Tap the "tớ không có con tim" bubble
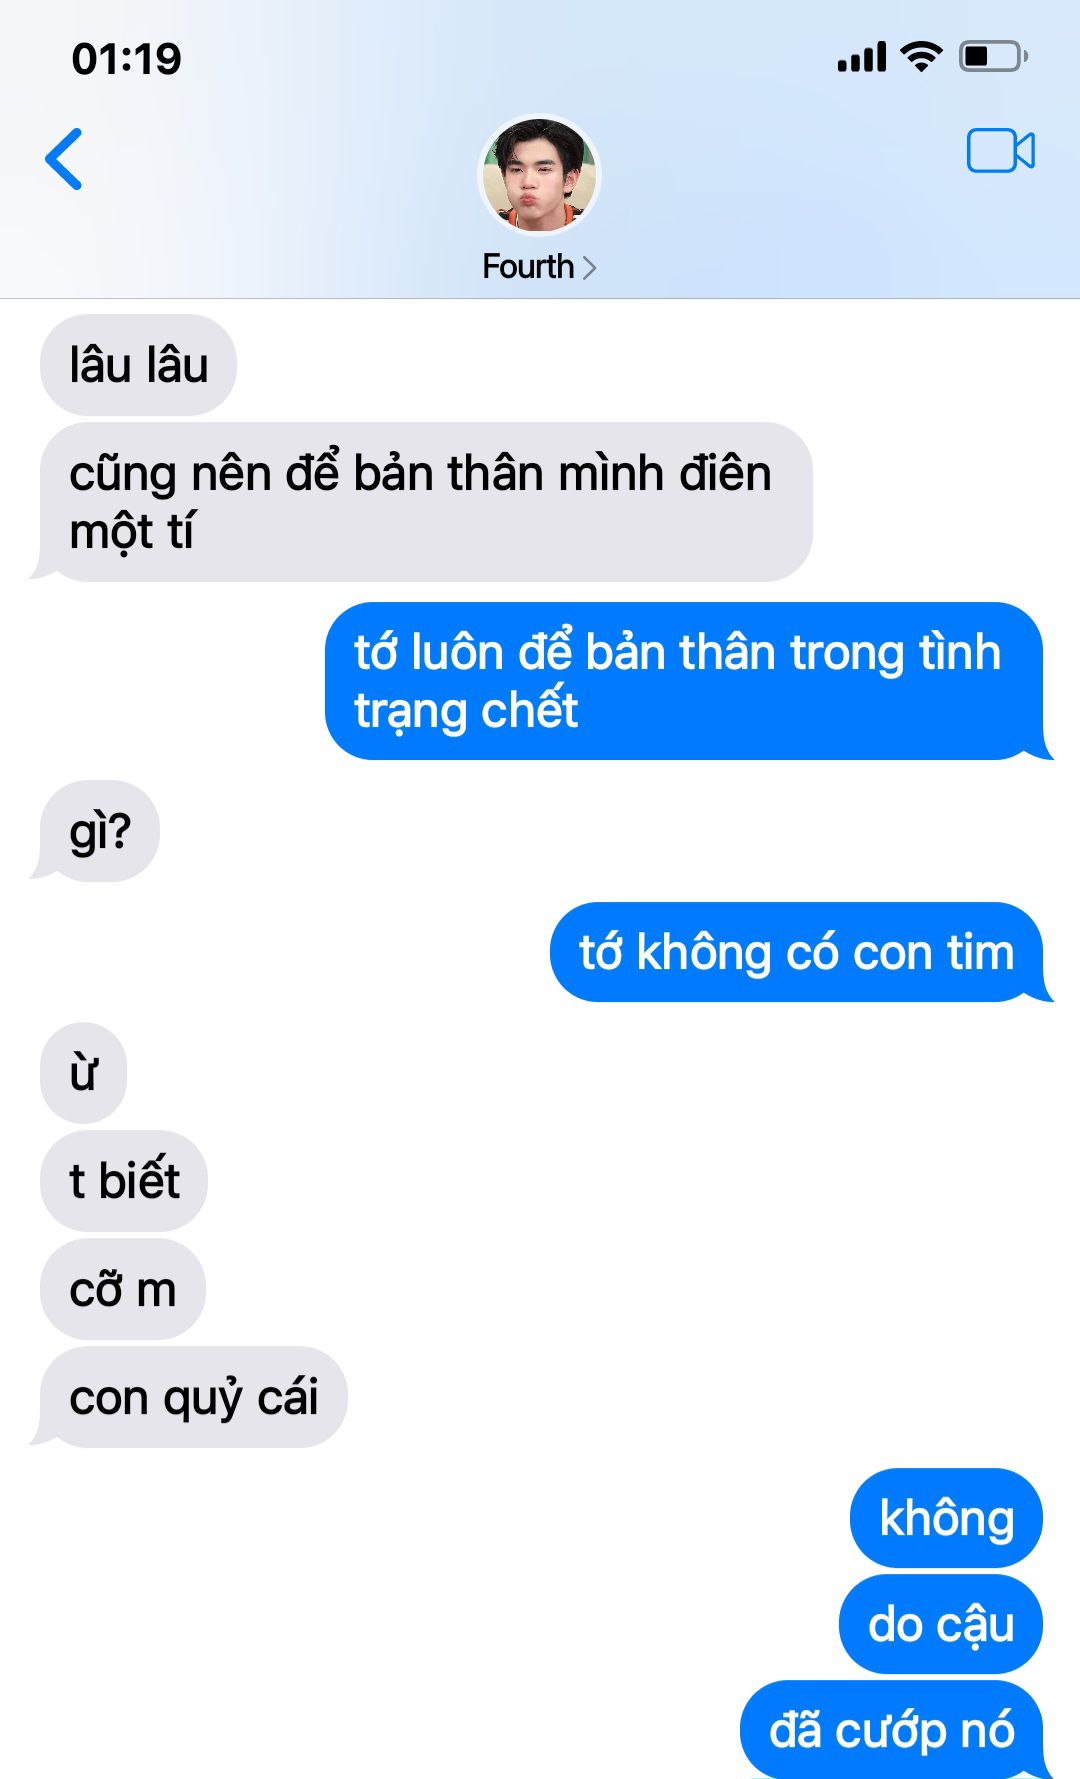Viewport: 1080px width, 1779px height. pos(800,952)
